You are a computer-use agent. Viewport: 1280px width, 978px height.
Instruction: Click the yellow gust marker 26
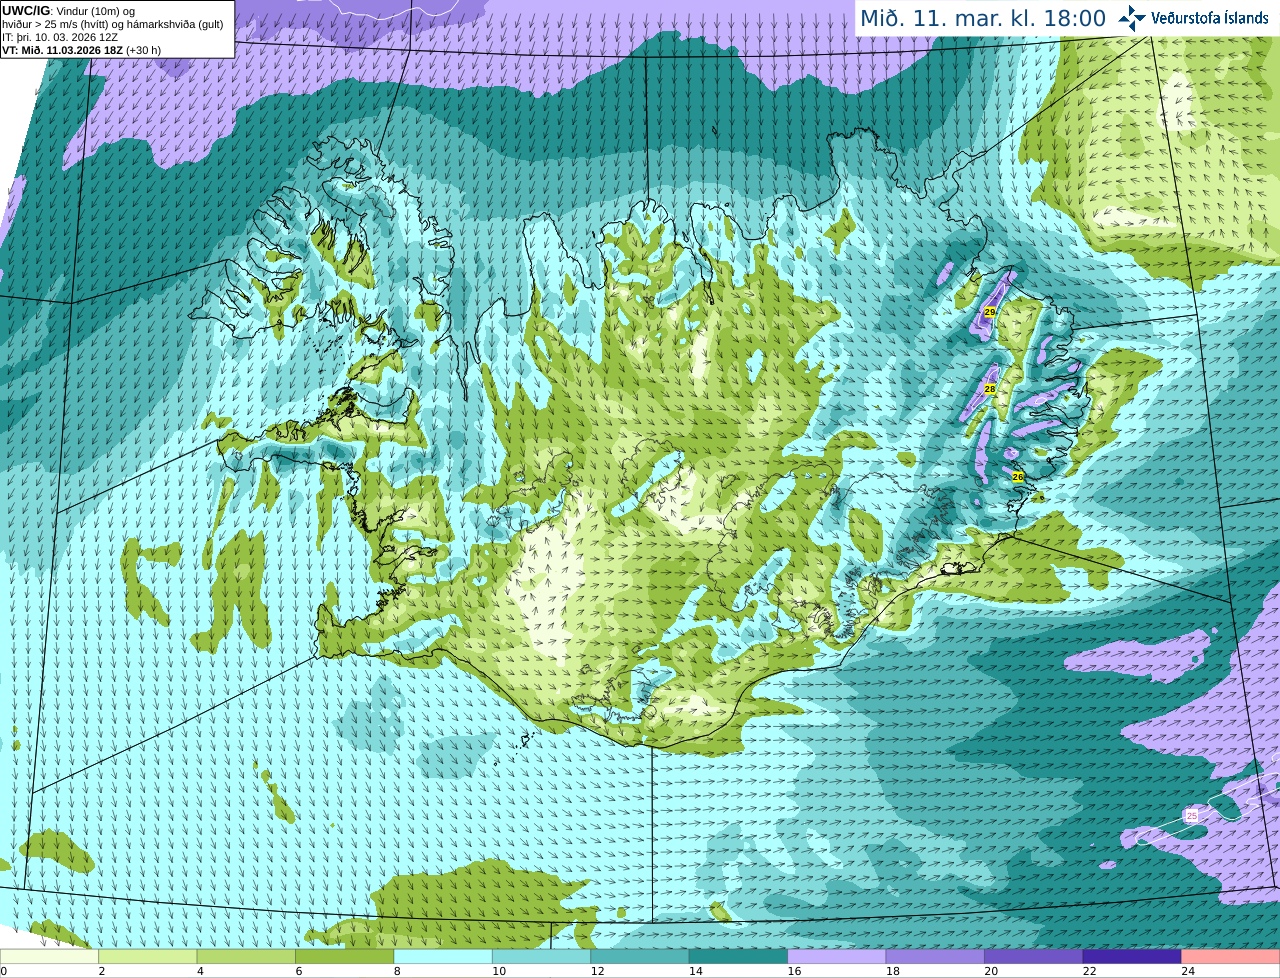point(1018,477)
